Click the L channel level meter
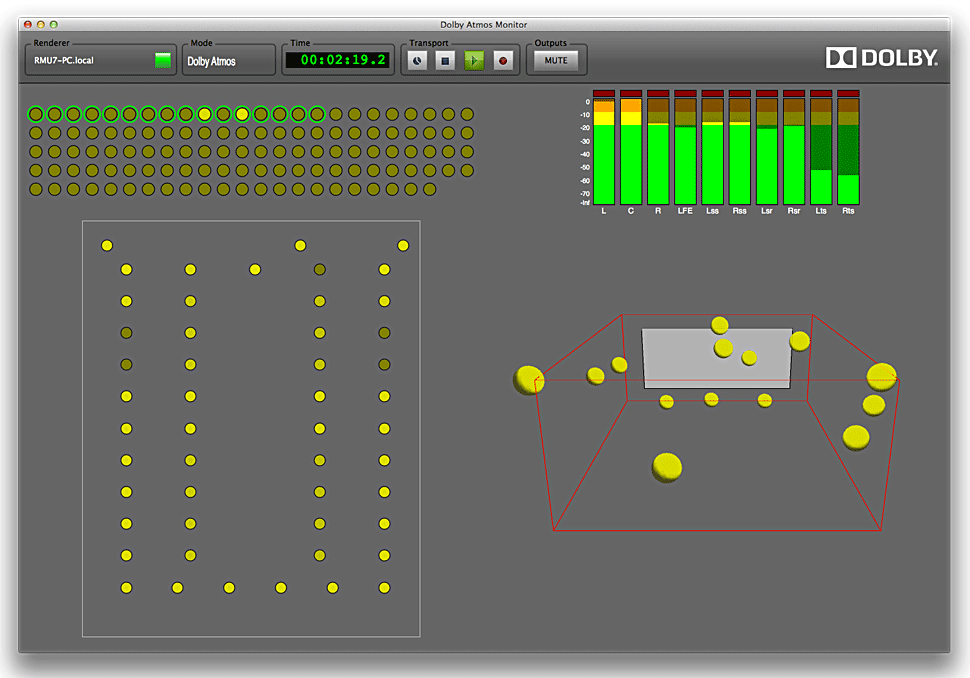Screen dimensions: 970x678 [604, 150]
